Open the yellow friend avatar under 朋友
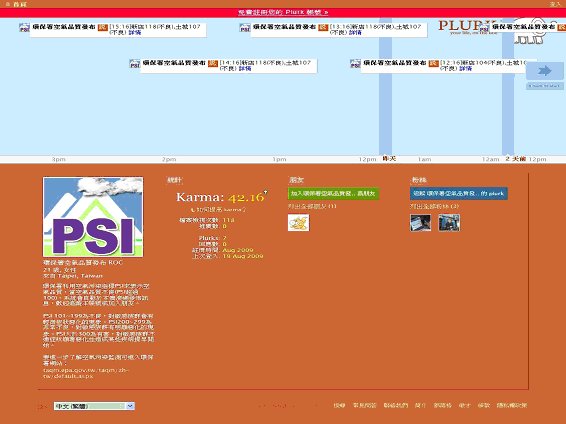The image size is (566, 424). (x=299, y=223)
